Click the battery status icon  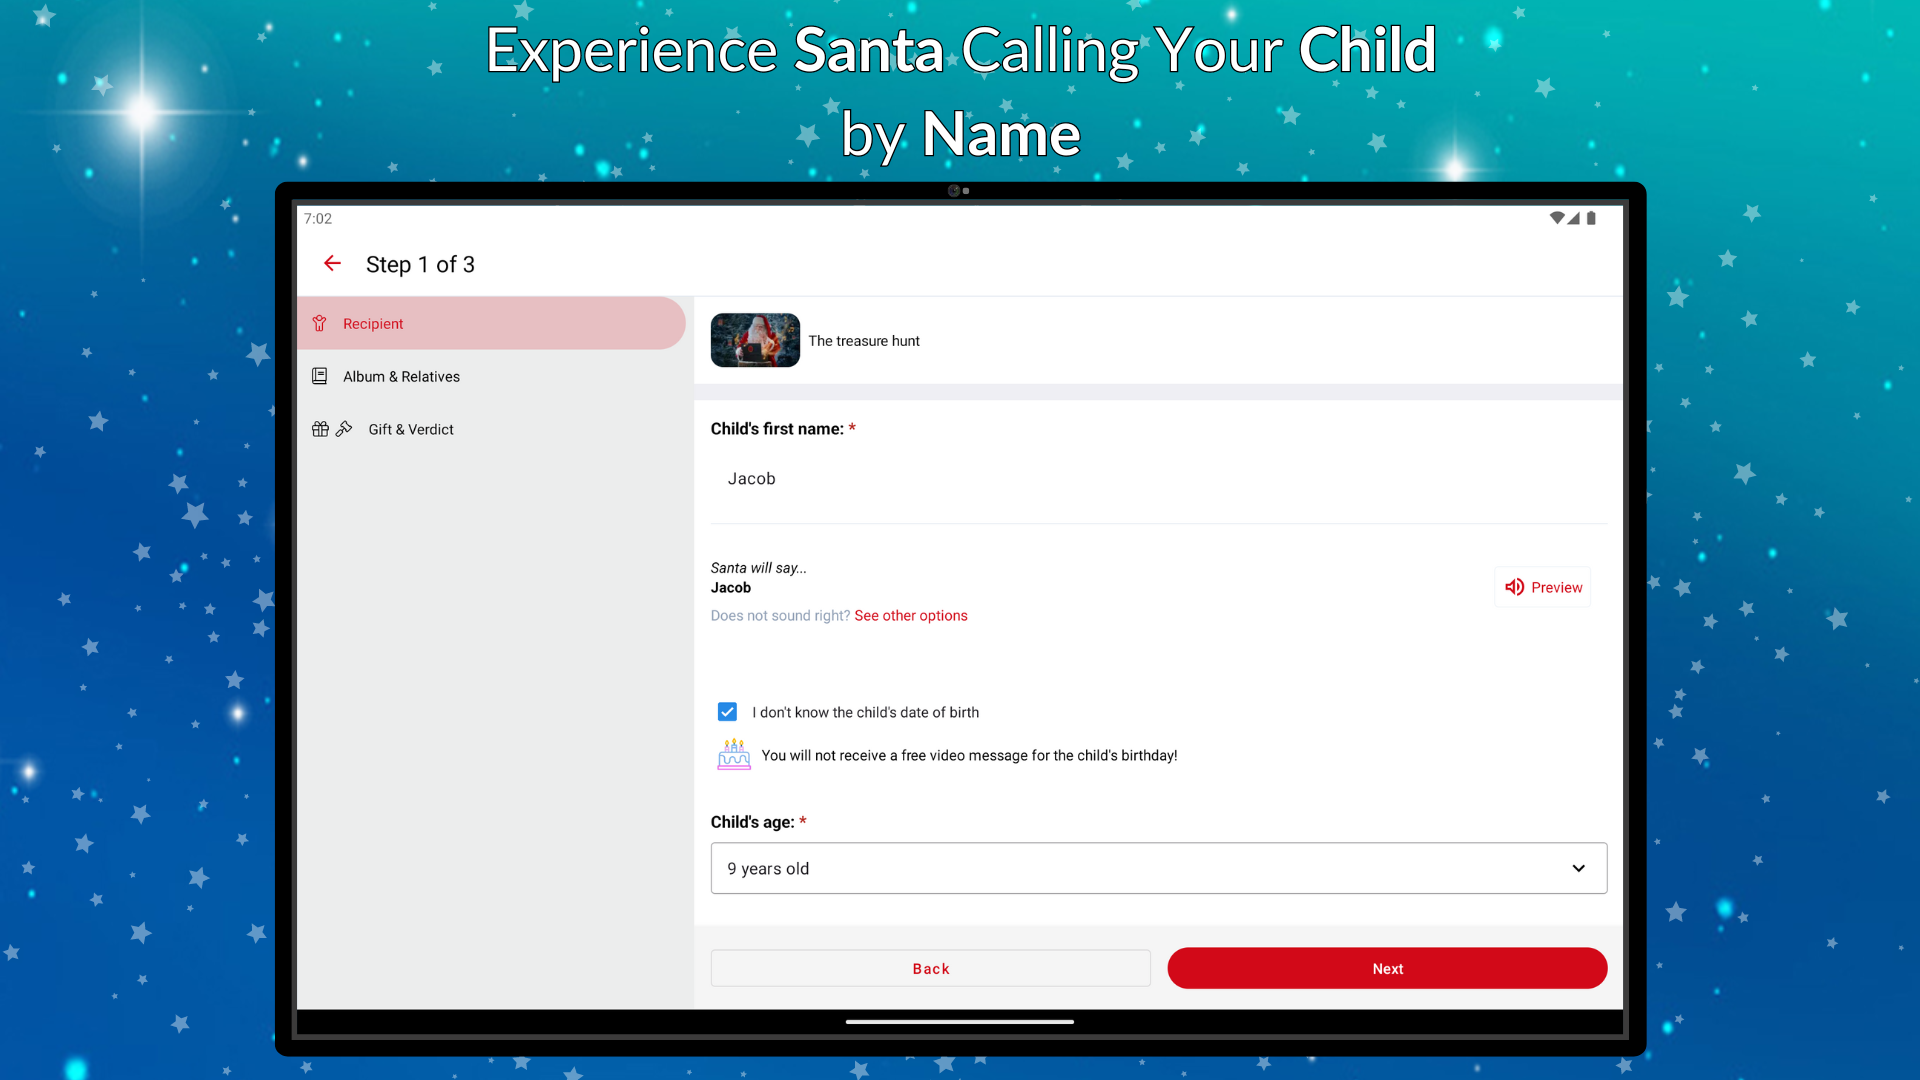(x=1591, y=218)
